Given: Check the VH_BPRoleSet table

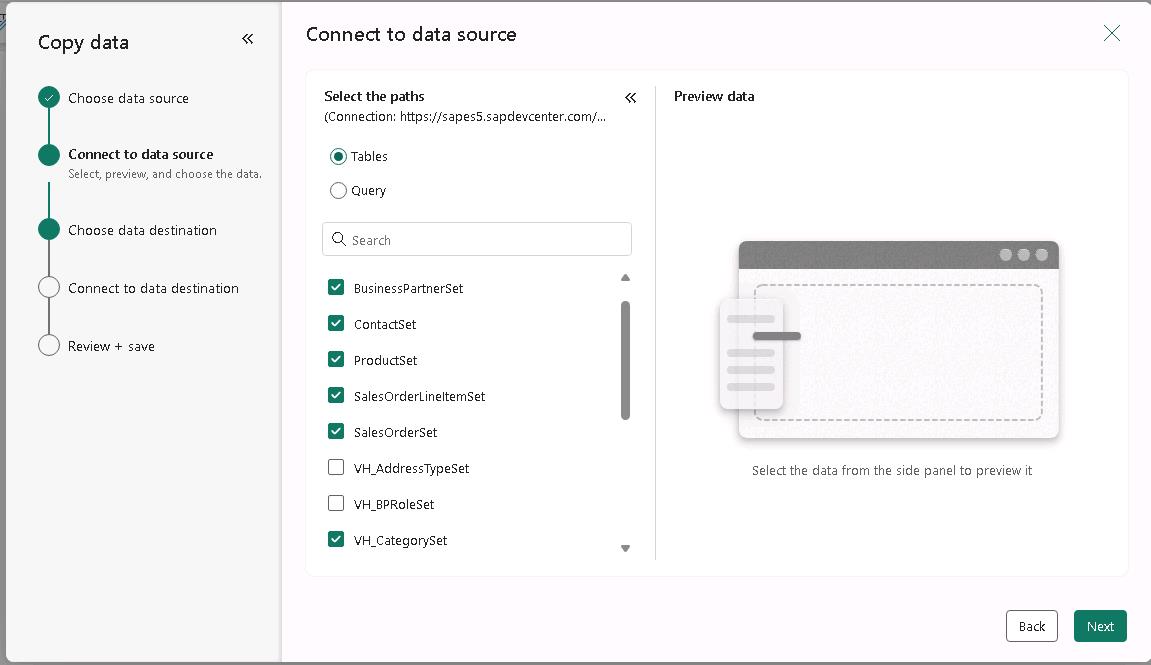Looking at the screenshot, I should [336, 503].
